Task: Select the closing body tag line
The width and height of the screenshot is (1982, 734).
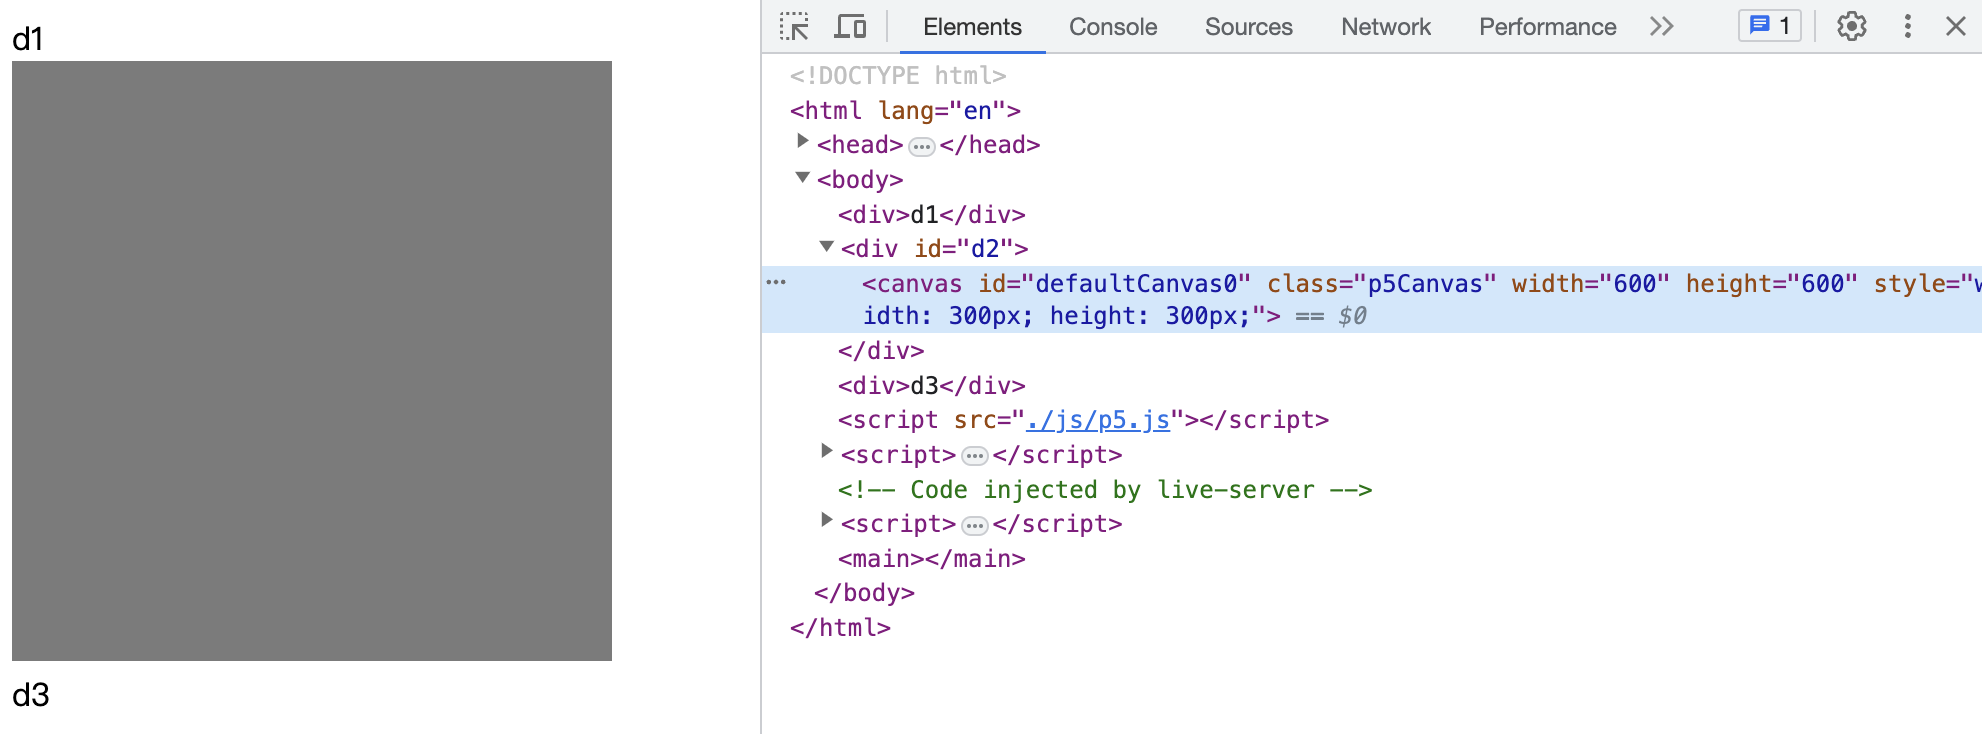Action: (x=865, y=592)
